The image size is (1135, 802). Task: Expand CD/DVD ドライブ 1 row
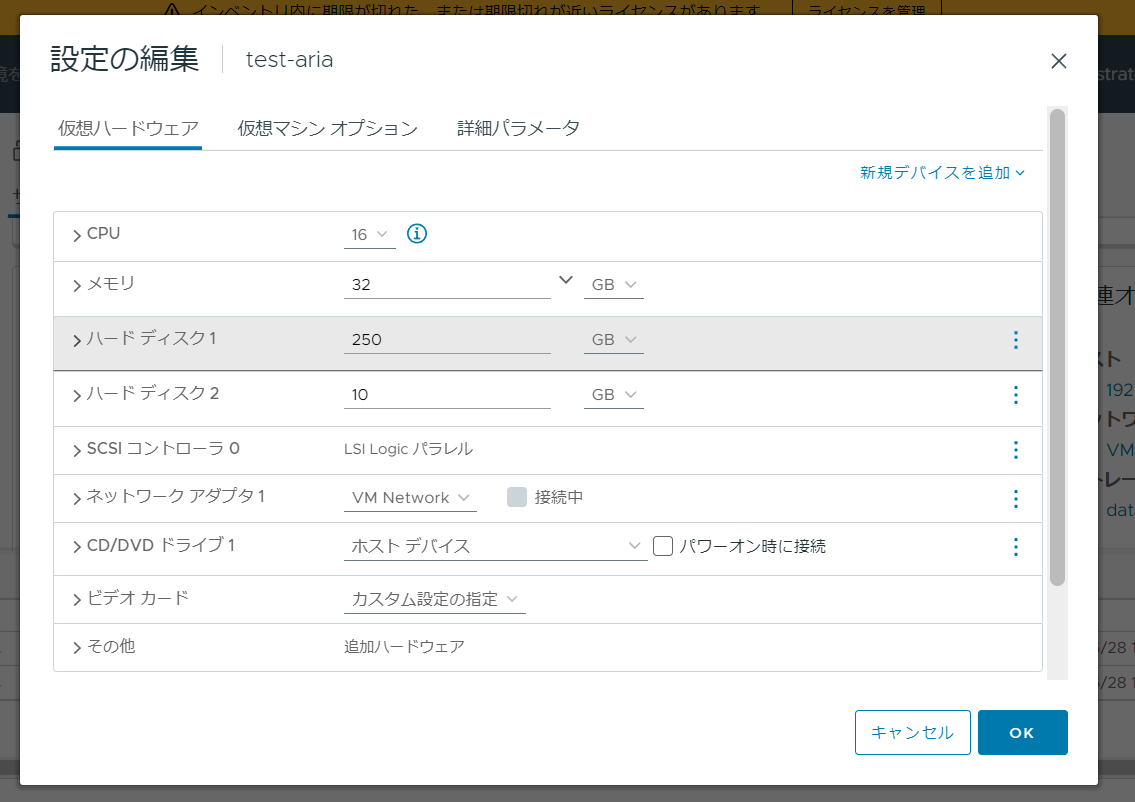click(77, 547)
